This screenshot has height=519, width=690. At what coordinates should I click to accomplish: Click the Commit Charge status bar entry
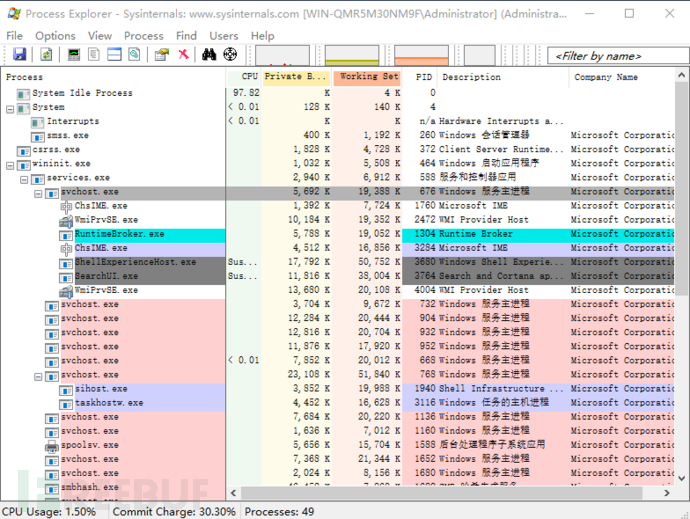point(174,512)
